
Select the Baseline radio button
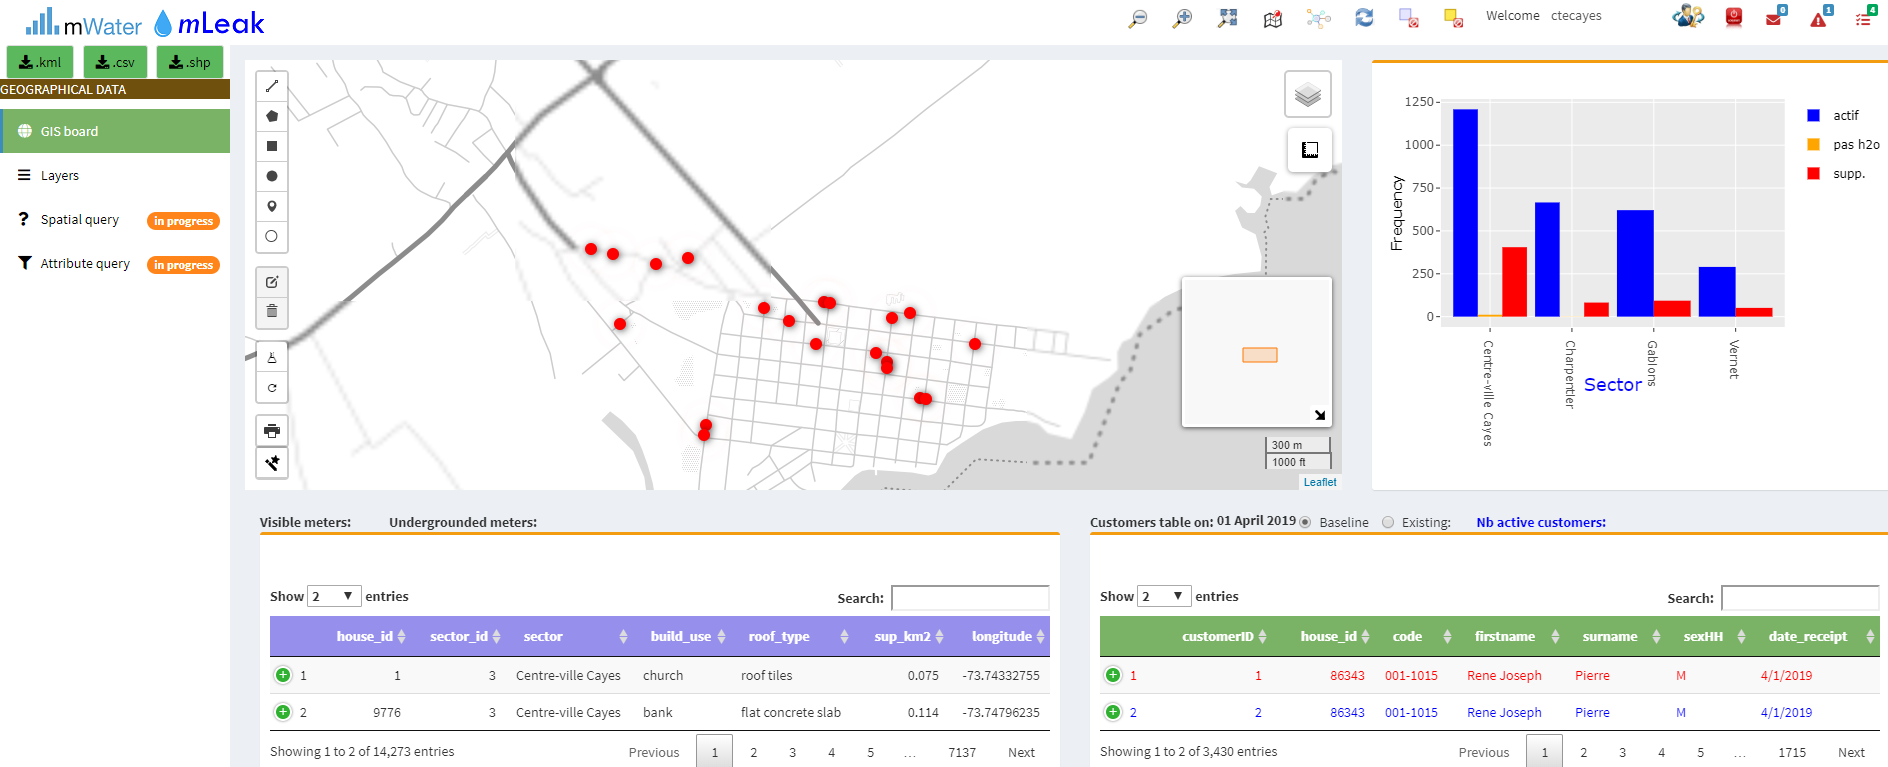pyautogui.click(x=1305, y=522)
